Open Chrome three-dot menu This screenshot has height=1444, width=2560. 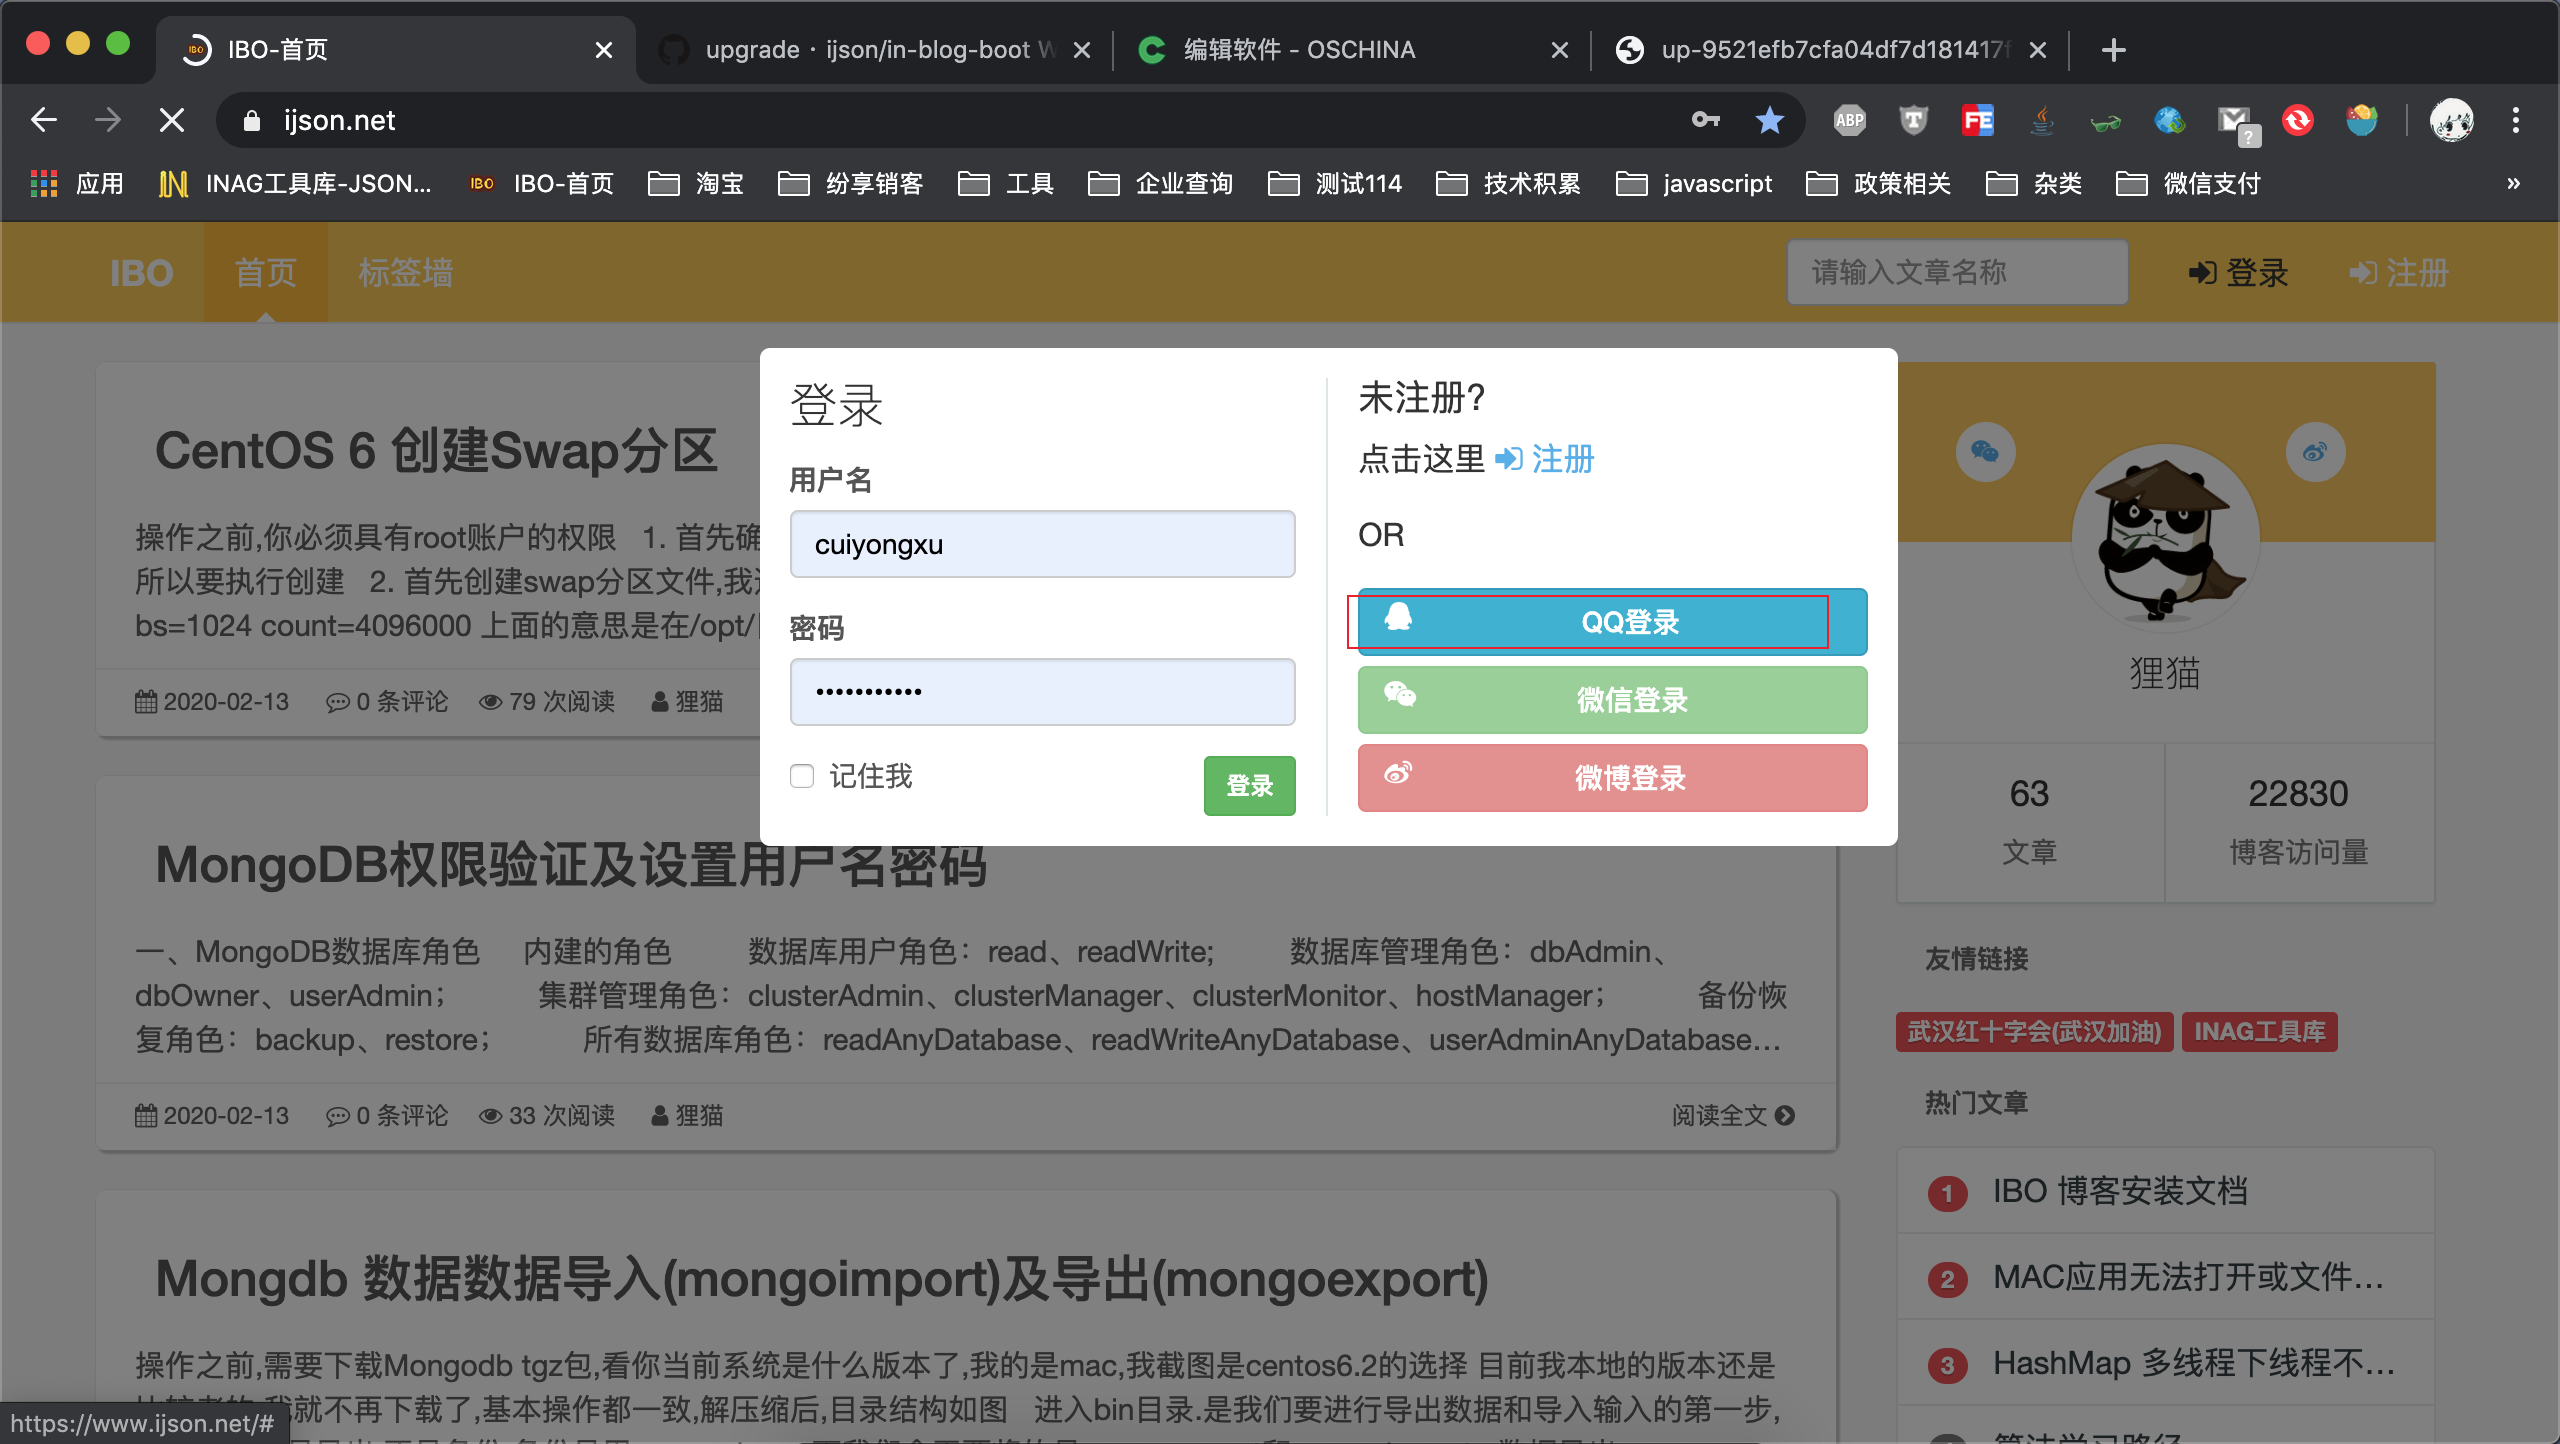point(2516,120)
